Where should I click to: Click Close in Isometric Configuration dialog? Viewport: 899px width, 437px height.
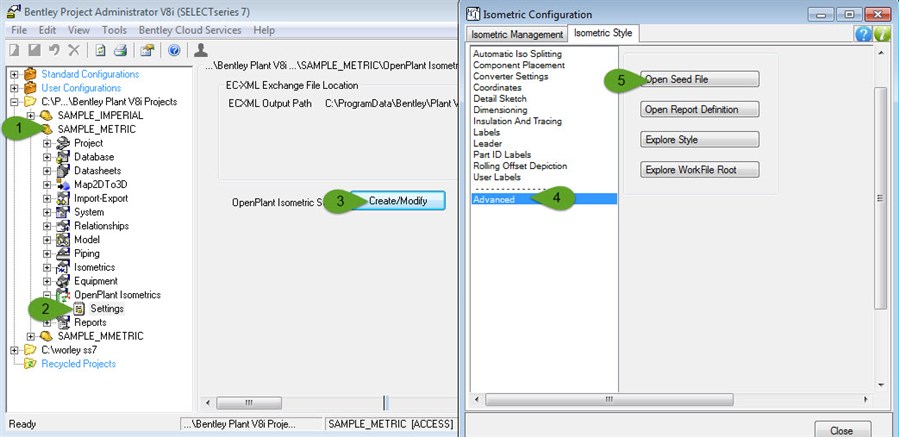coord(842,430)
